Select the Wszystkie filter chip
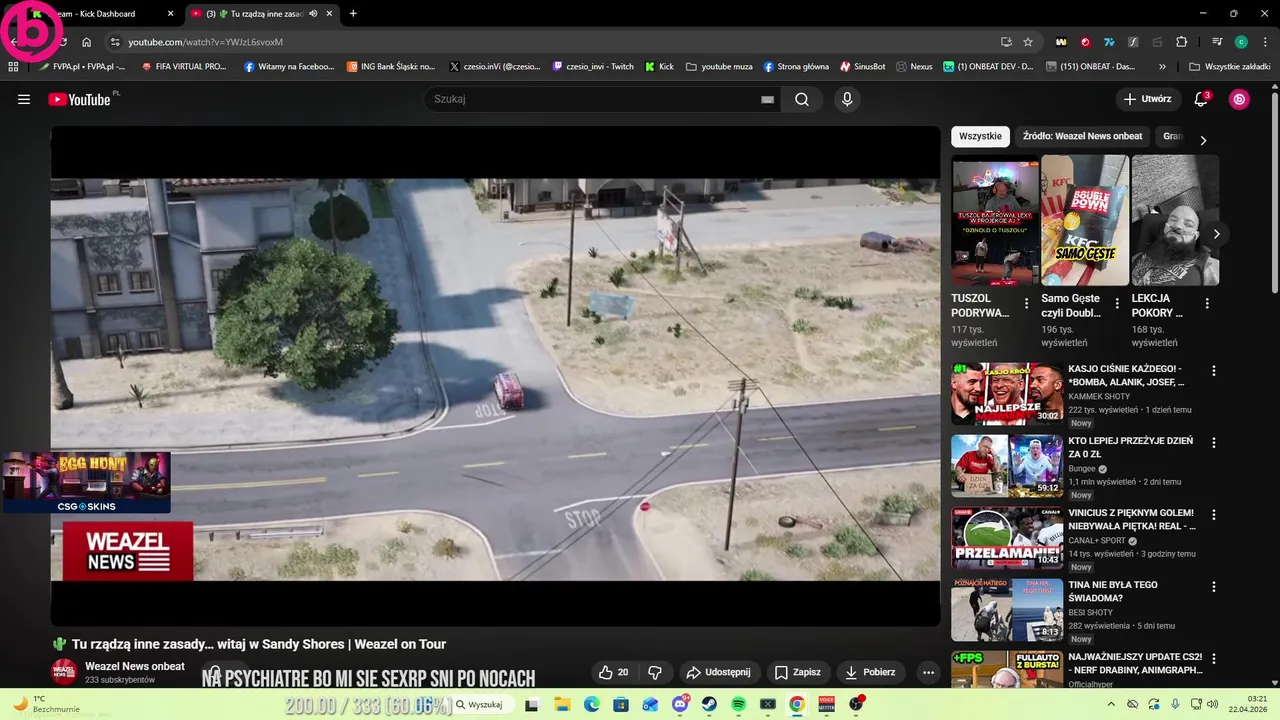The image size is (1280, 720). pos(980,136)
